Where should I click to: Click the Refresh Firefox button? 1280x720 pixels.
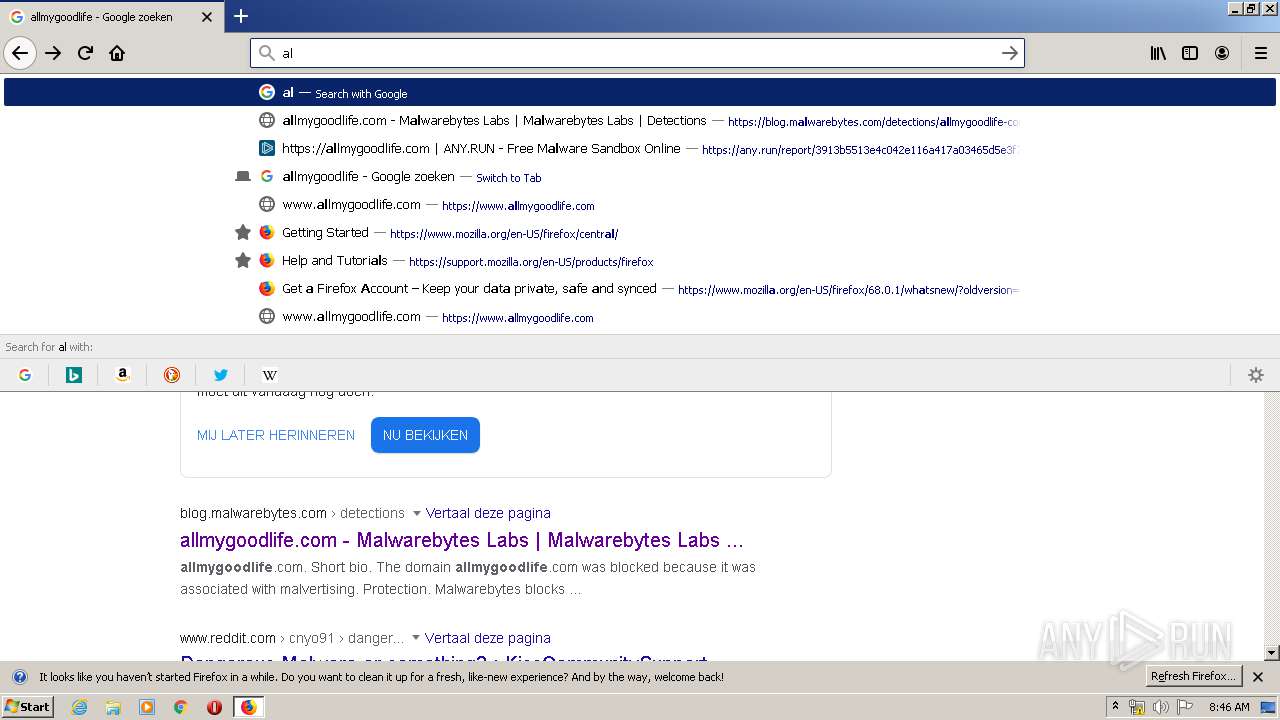1194,676
